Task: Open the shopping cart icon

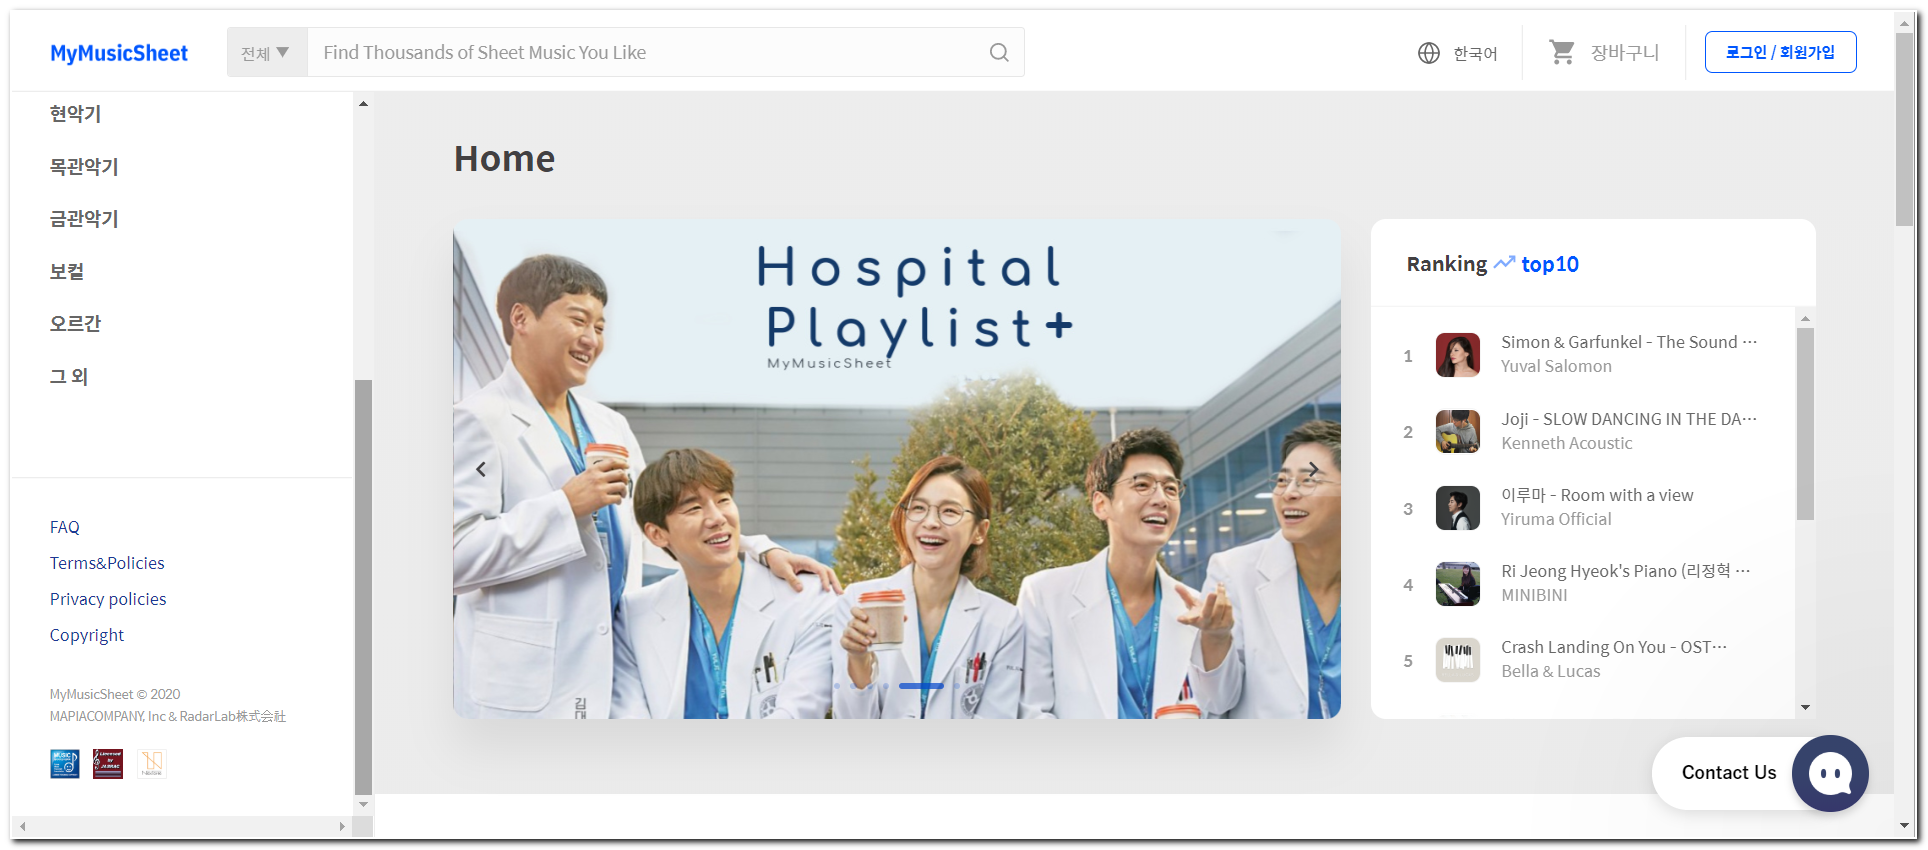Action: tap(1561, 52)
